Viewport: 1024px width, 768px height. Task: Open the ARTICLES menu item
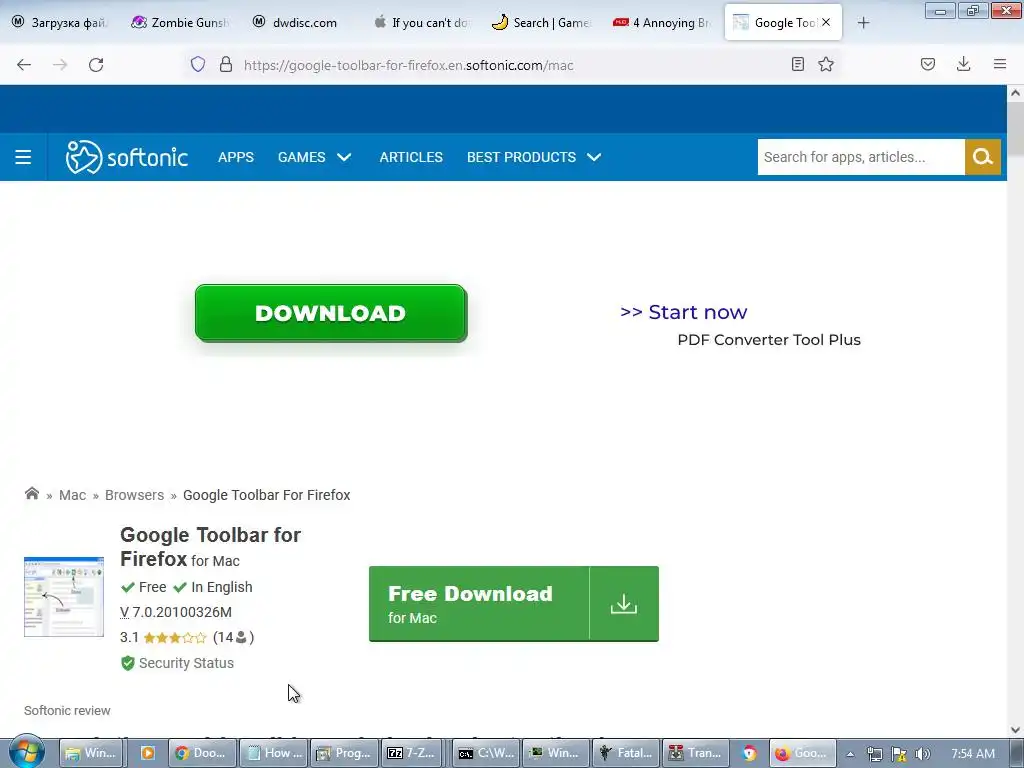(411, 157)
